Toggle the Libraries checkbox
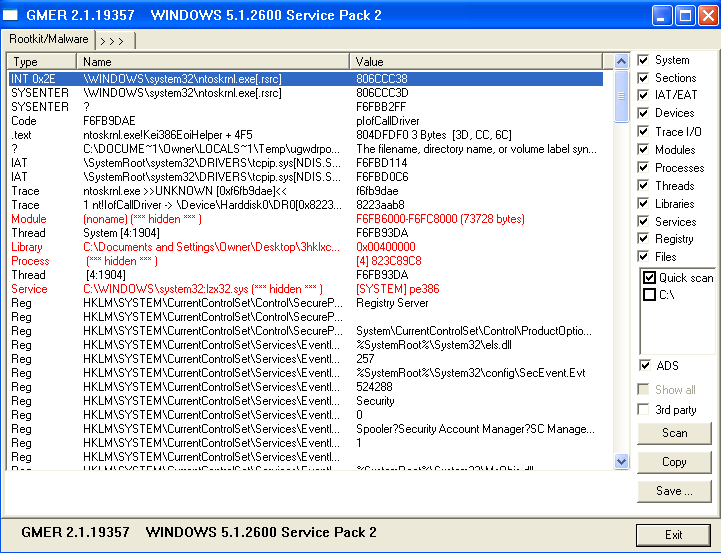Screen dimensions: 721x553 (643, 203)
